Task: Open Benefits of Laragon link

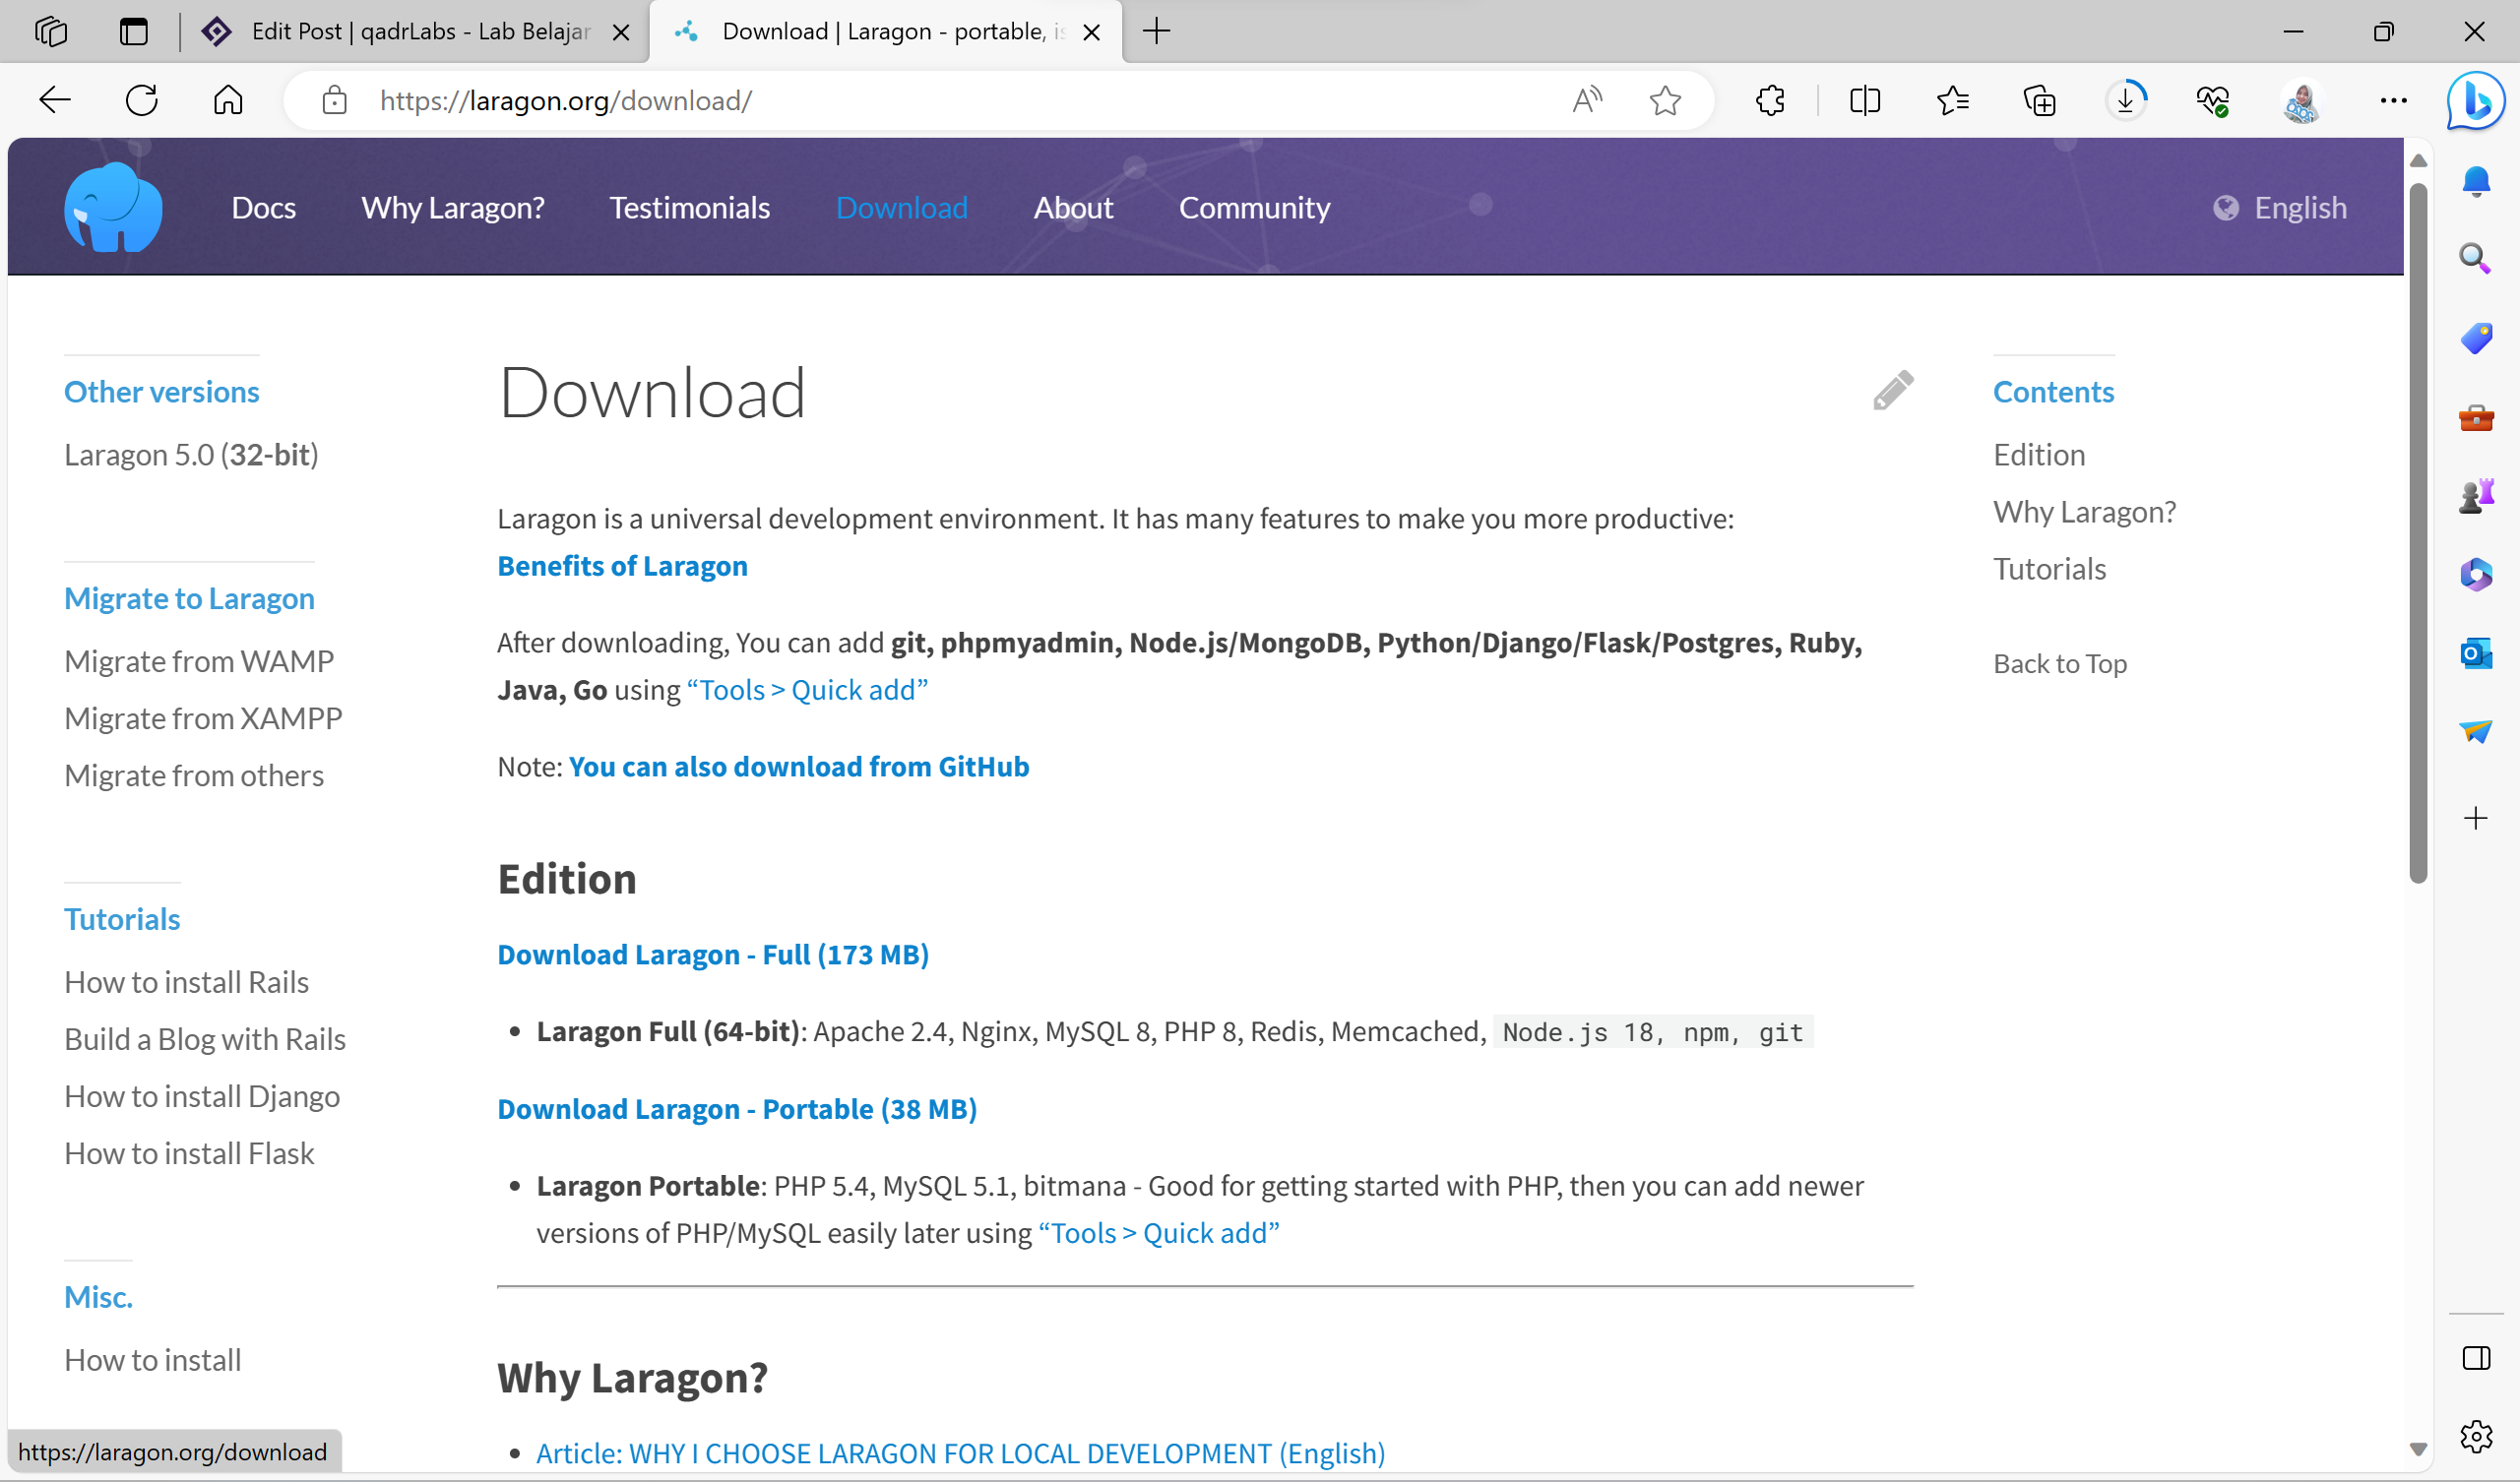Action: tap(622, 566)
